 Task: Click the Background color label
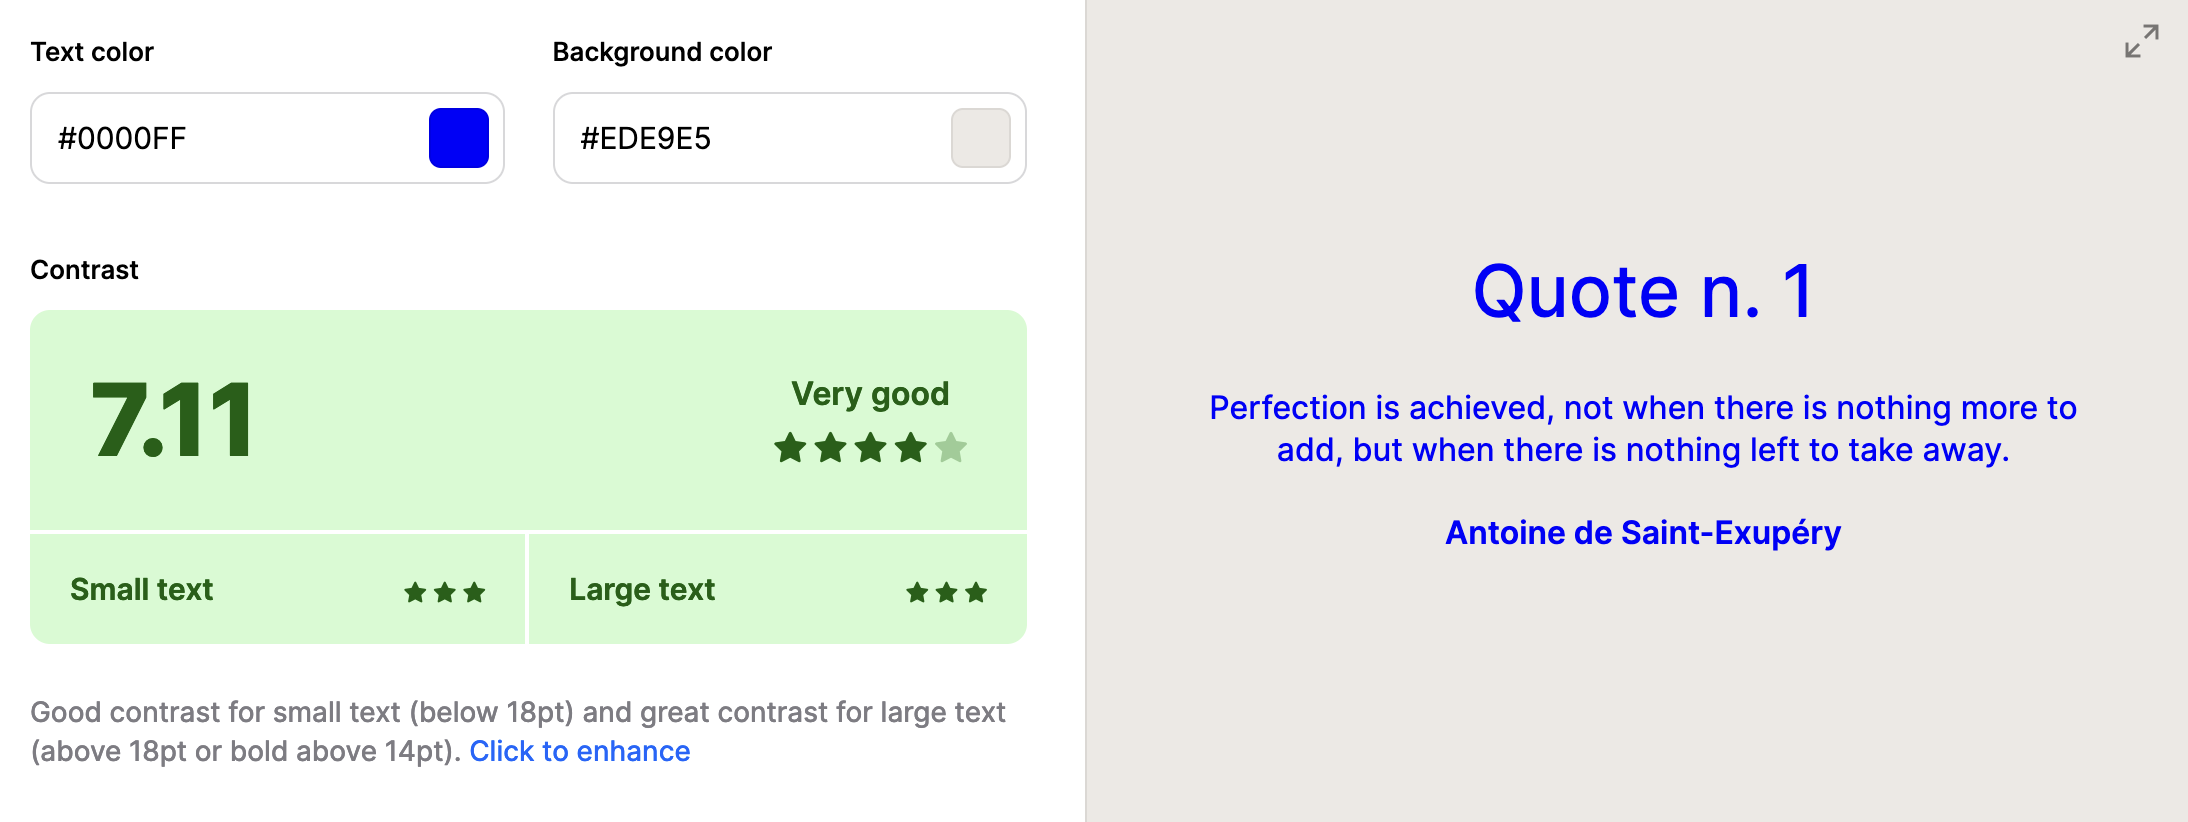[662, 52]
